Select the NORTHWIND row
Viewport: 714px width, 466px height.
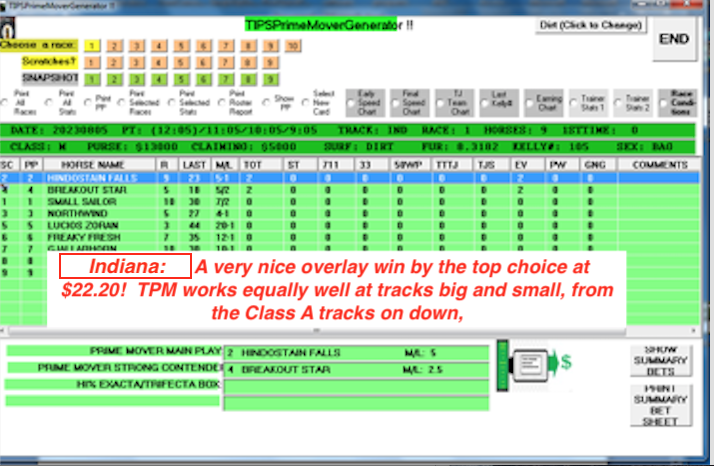pos(350,214)
